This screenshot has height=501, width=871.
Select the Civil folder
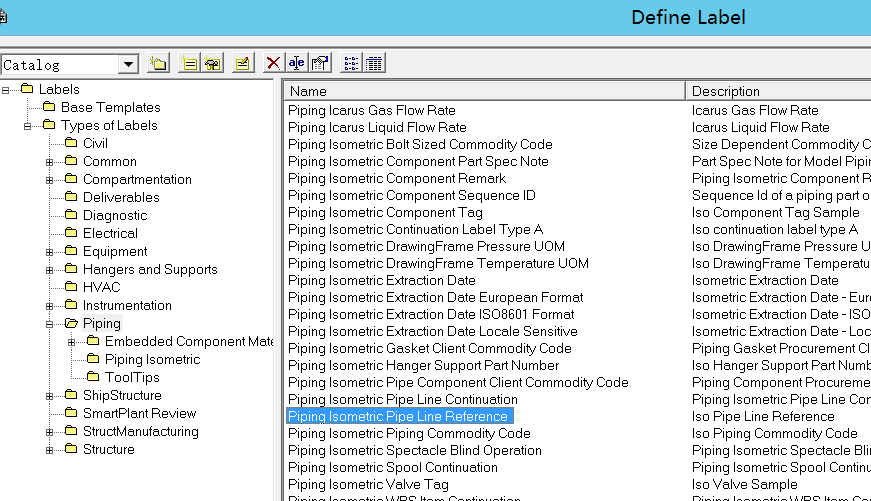pyautogui.click(x=95, y=143)
